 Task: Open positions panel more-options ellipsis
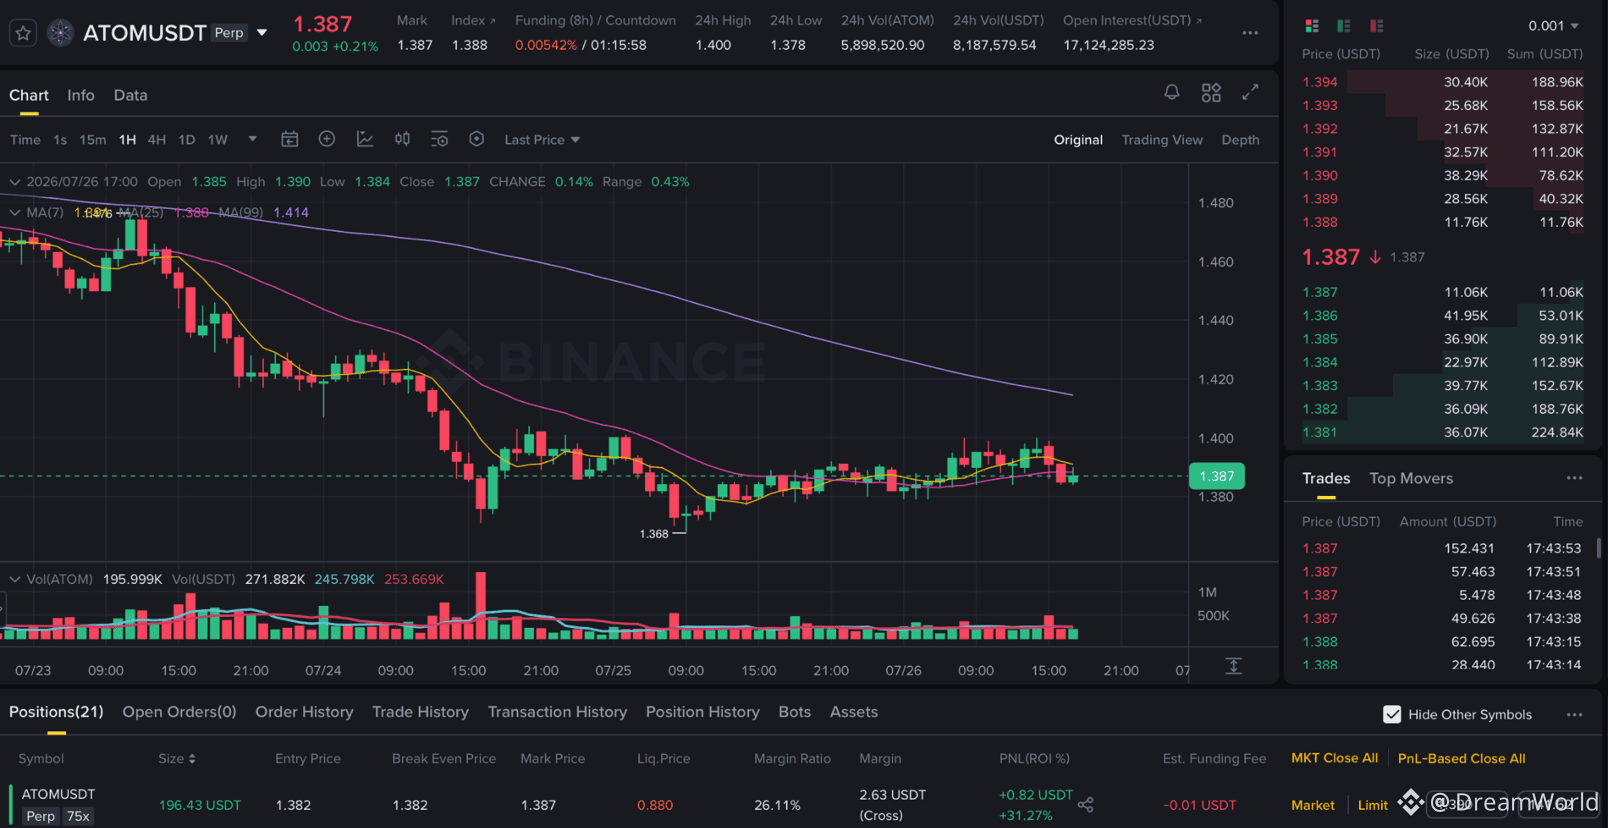pyautogui.click(x=1574, y=714)
